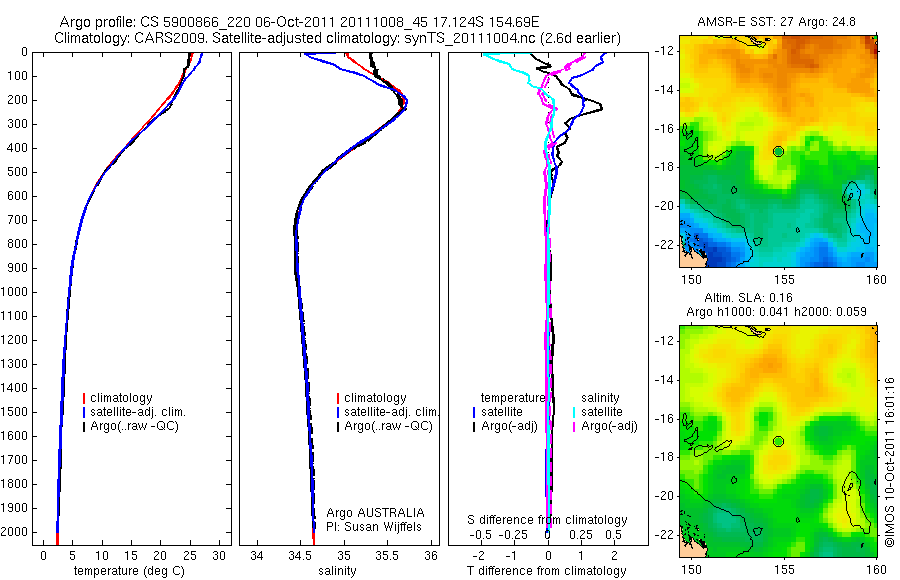Click the Argo float marker on SST map
The width and height of the screenshot is (900, 580).
coord(778,152)
